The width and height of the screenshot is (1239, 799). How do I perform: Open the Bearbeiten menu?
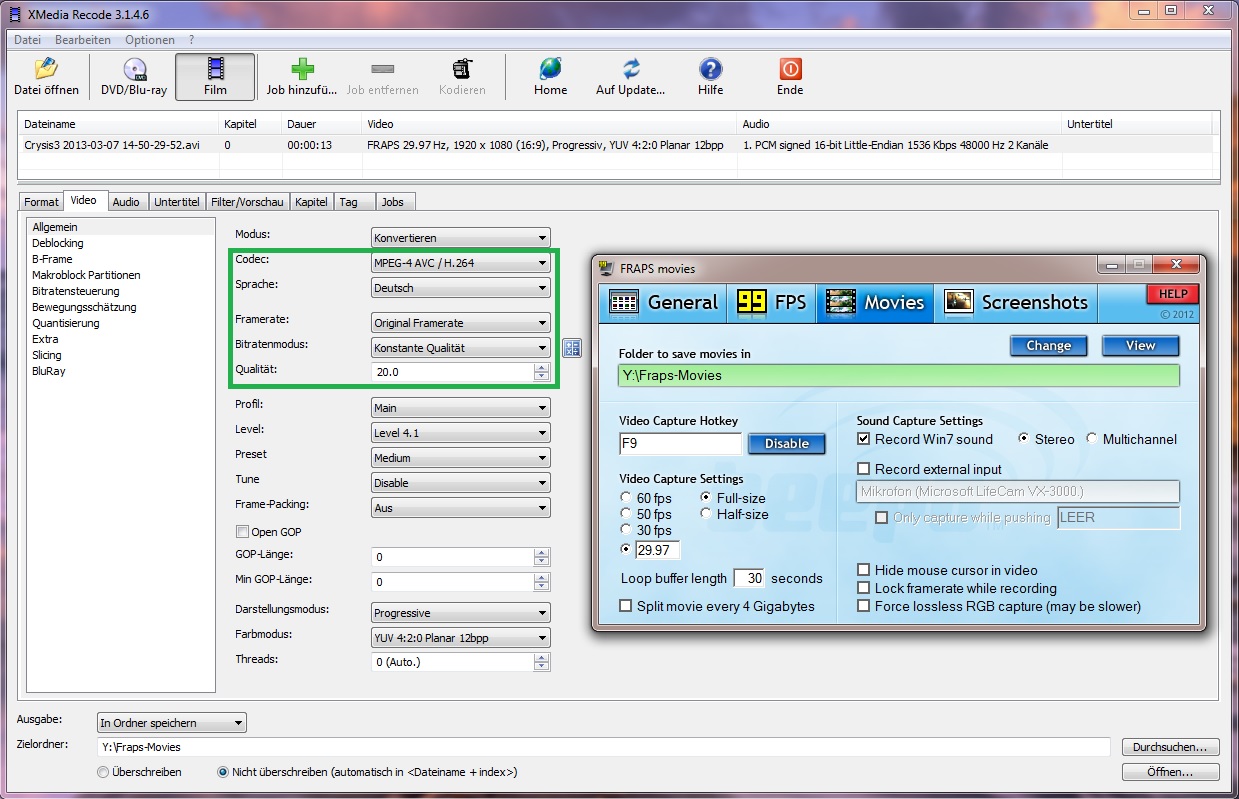click(83, 40)
